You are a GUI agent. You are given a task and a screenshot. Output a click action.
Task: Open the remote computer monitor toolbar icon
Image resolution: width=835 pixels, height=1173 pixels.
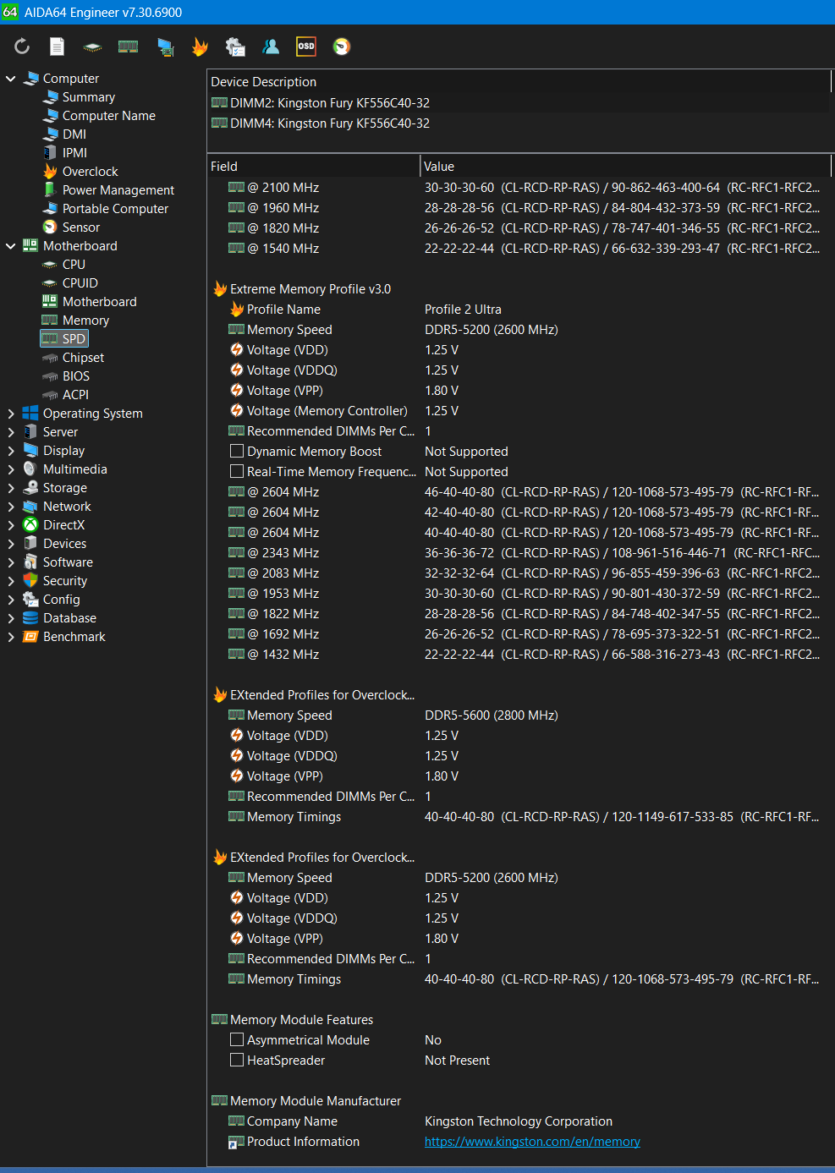pos(165,47)
